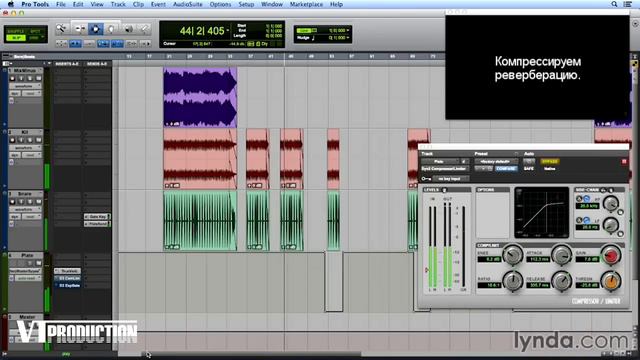640x360 pixels.
Task: Click the ATTACK knob
Action: click(561, 255)
